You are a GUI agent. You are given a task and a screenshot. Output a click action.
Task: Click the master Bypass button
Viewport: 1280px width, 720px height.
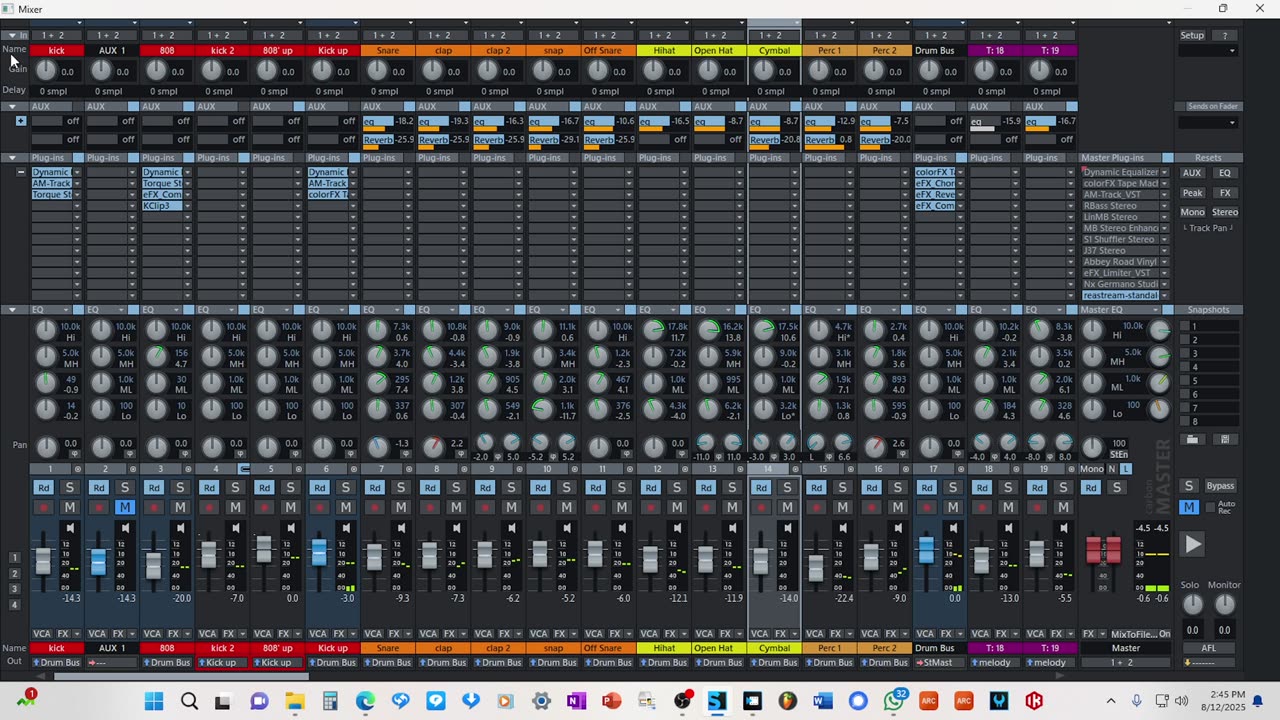click(1220, 487)
